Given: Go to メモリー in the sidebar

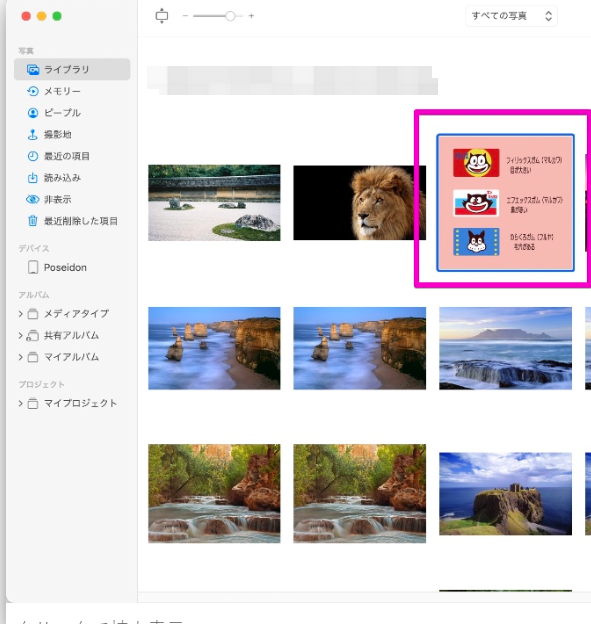Looking at the screenshot, I should [72, 91].
